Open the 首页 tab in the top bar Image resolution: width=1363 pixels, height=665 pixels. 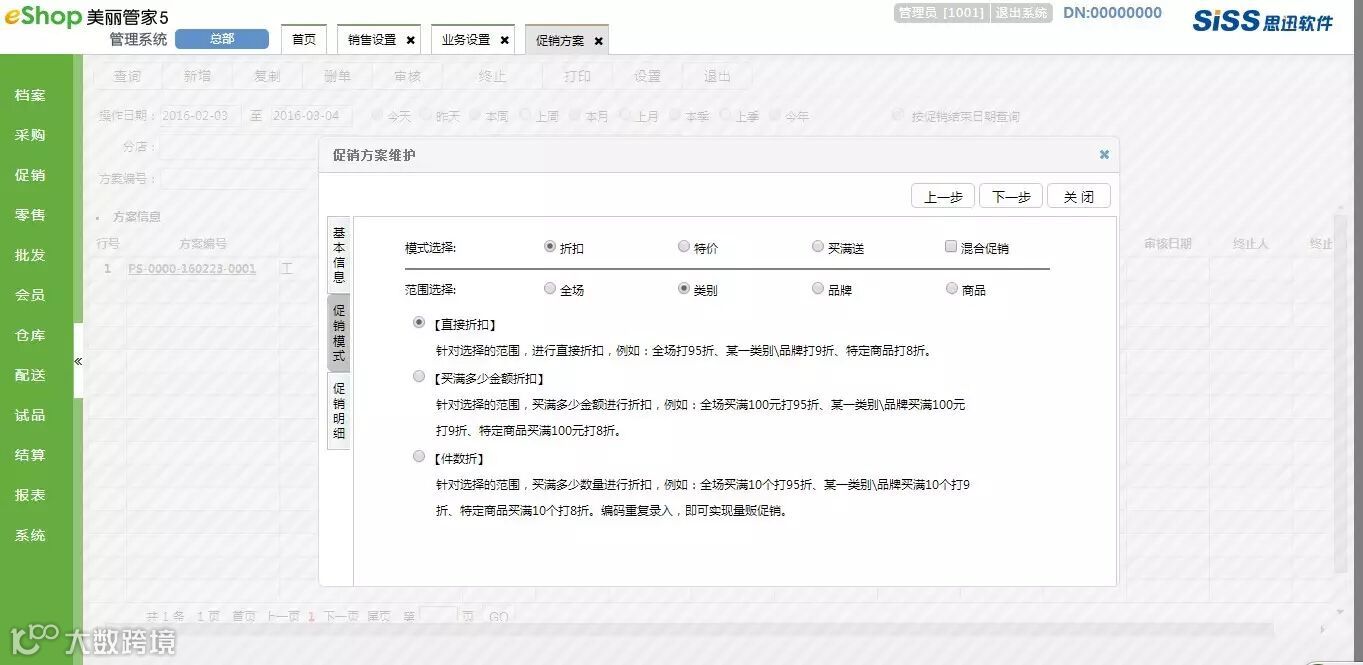[x=304, y=40]
